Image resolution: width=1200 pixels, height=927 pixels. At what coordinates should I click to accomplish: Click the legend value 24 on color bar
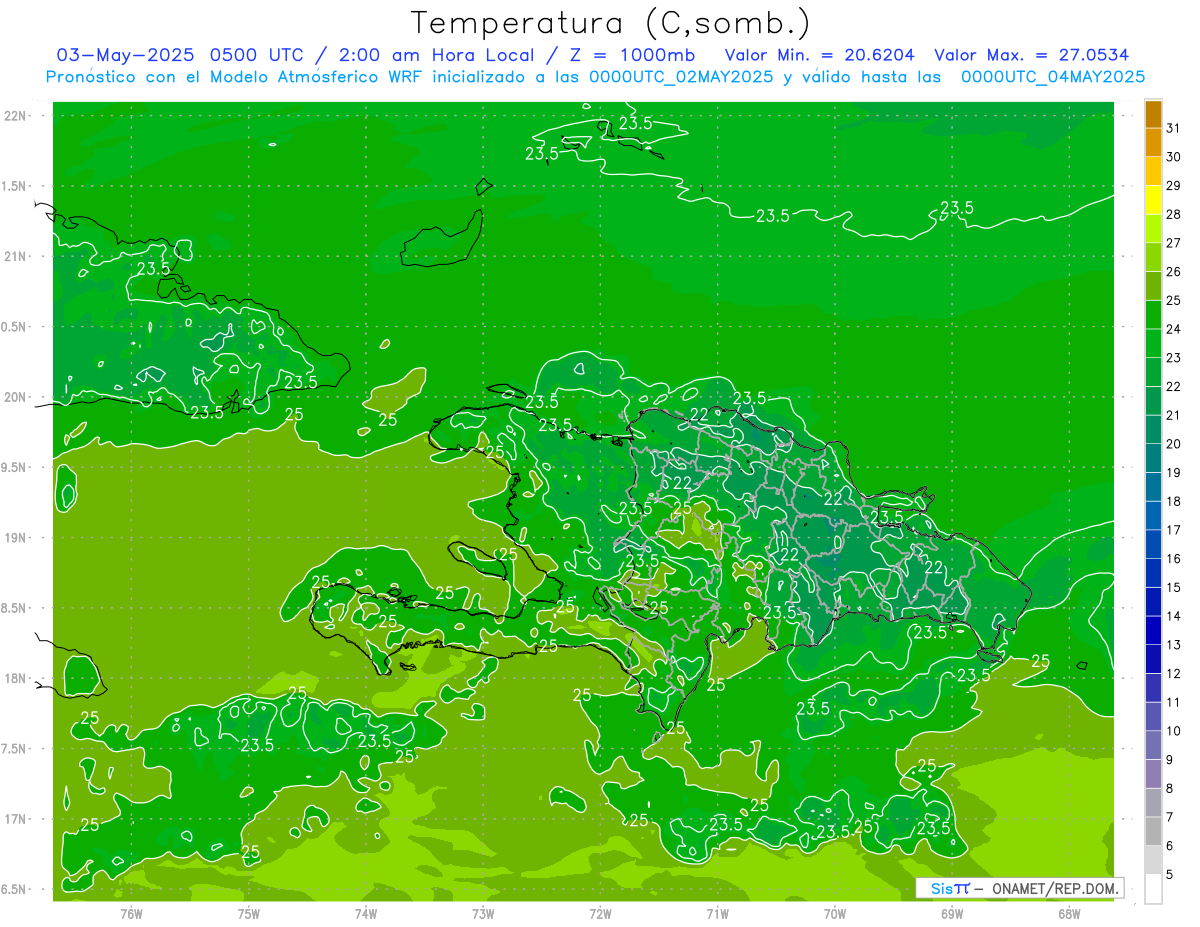pyautogui.click(x=1173, y=328)
